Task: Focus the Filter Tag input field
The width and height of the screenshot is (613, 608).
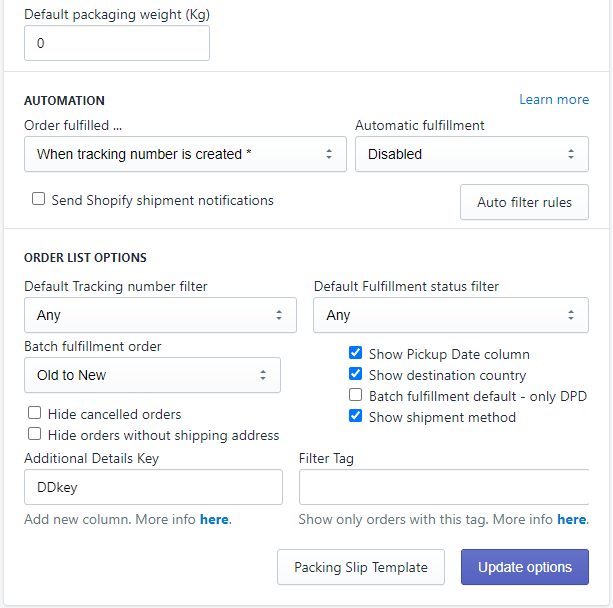Action: 444,487
